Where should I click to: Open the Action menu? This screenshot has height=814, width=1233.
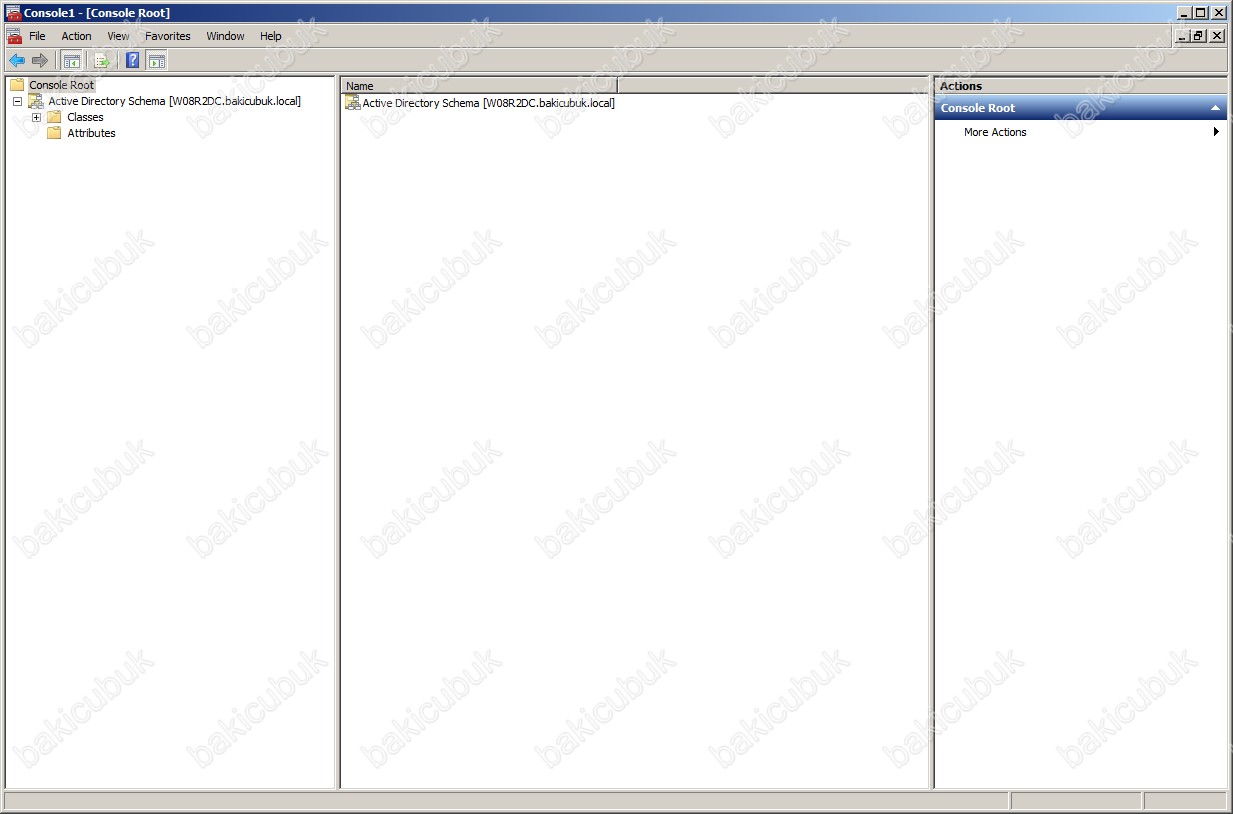click(x=77, y=36)
